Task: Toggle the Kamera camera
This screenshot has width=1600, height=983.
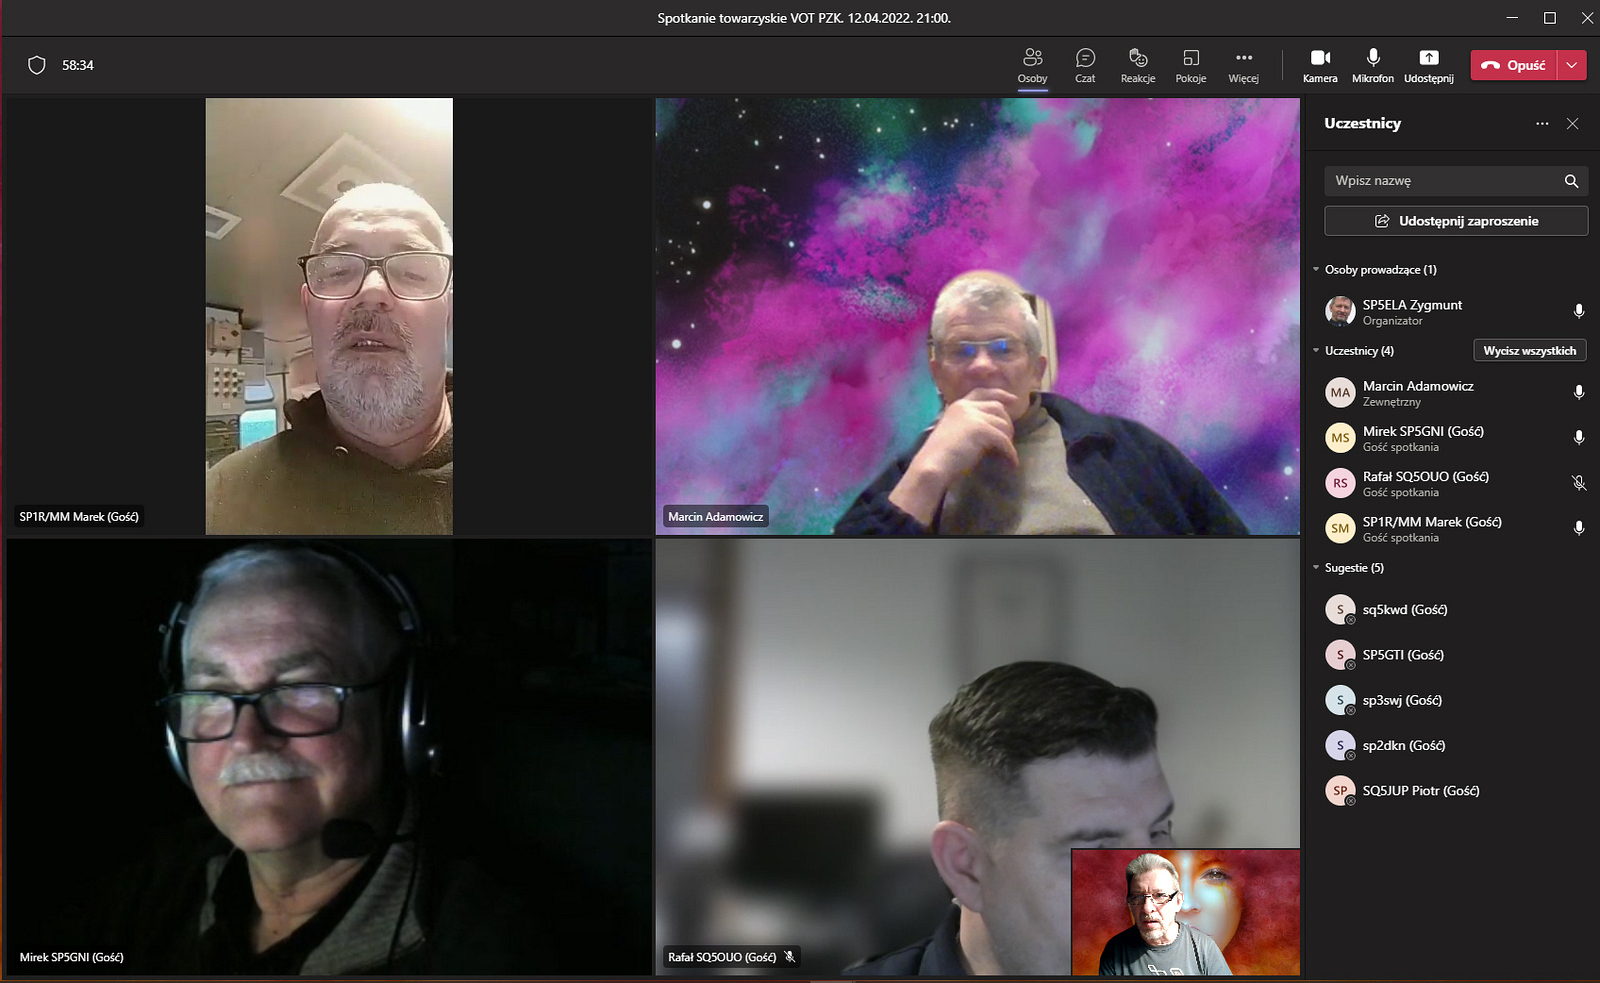Action: click(1320, 66)
